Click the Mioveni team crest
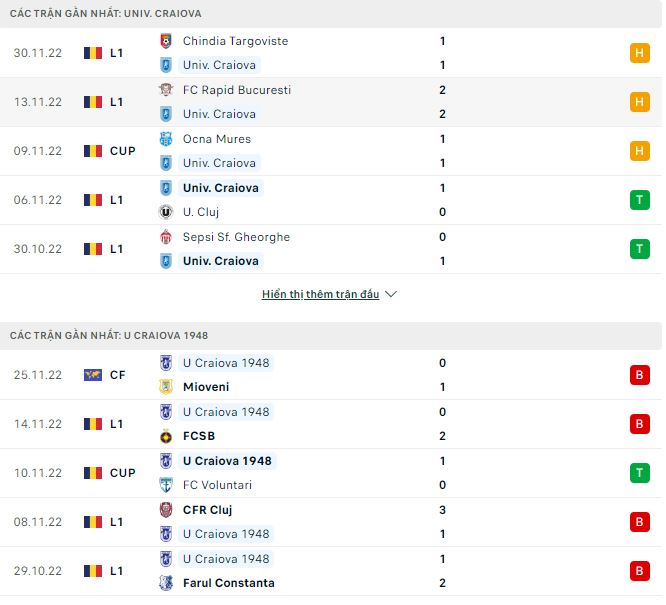666x605 pixels. point(166,387)
